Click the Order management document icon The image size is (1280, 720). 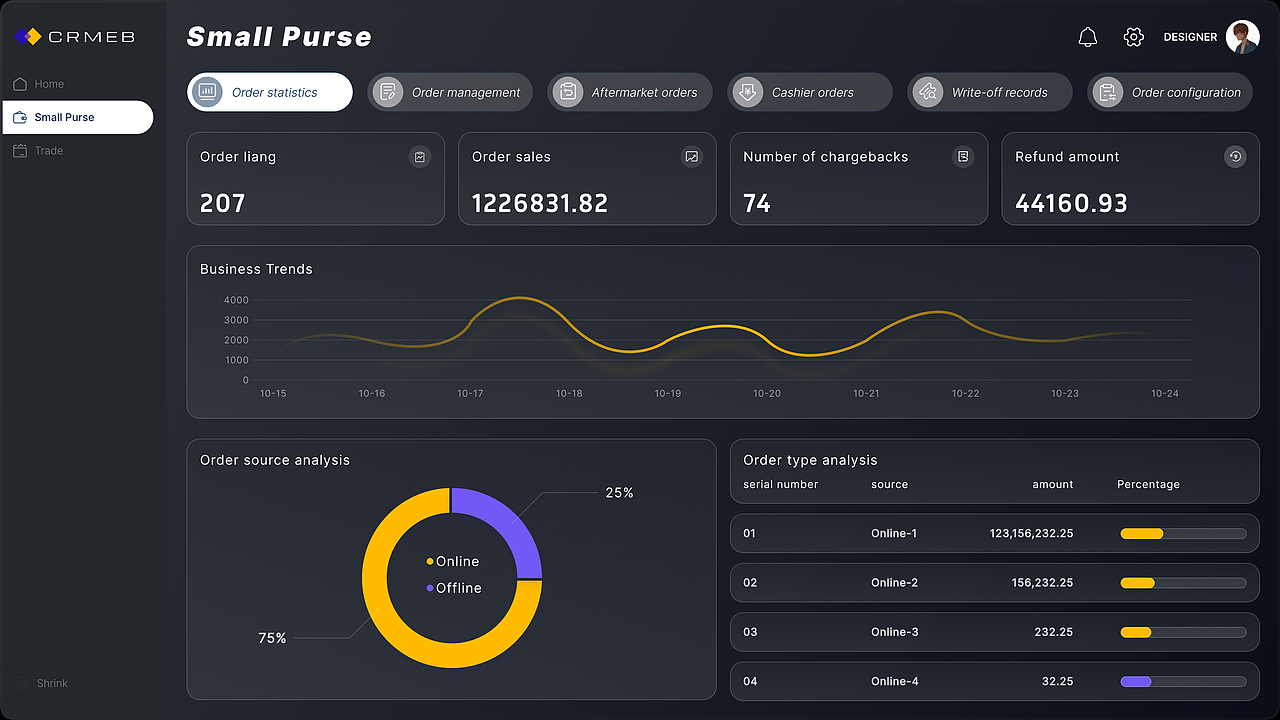click(x=387, y=92)
